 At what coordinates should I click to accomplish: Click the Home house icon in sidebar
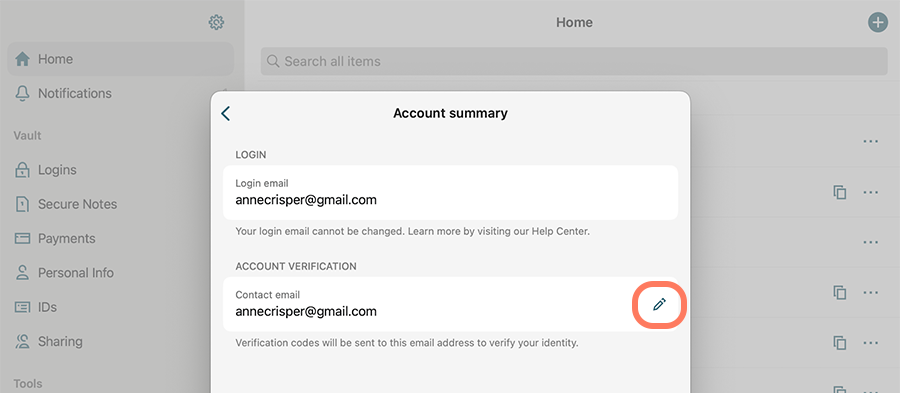pyautogui.click(x=22, y=59)
